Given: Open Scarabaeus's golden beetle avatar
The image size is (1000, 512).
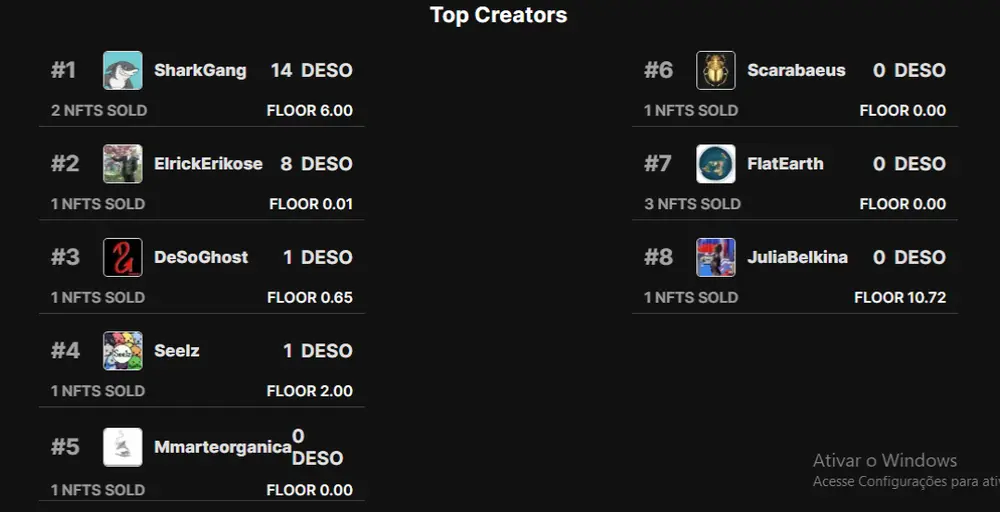Looking at the screenshot, I should click(716, 70).
